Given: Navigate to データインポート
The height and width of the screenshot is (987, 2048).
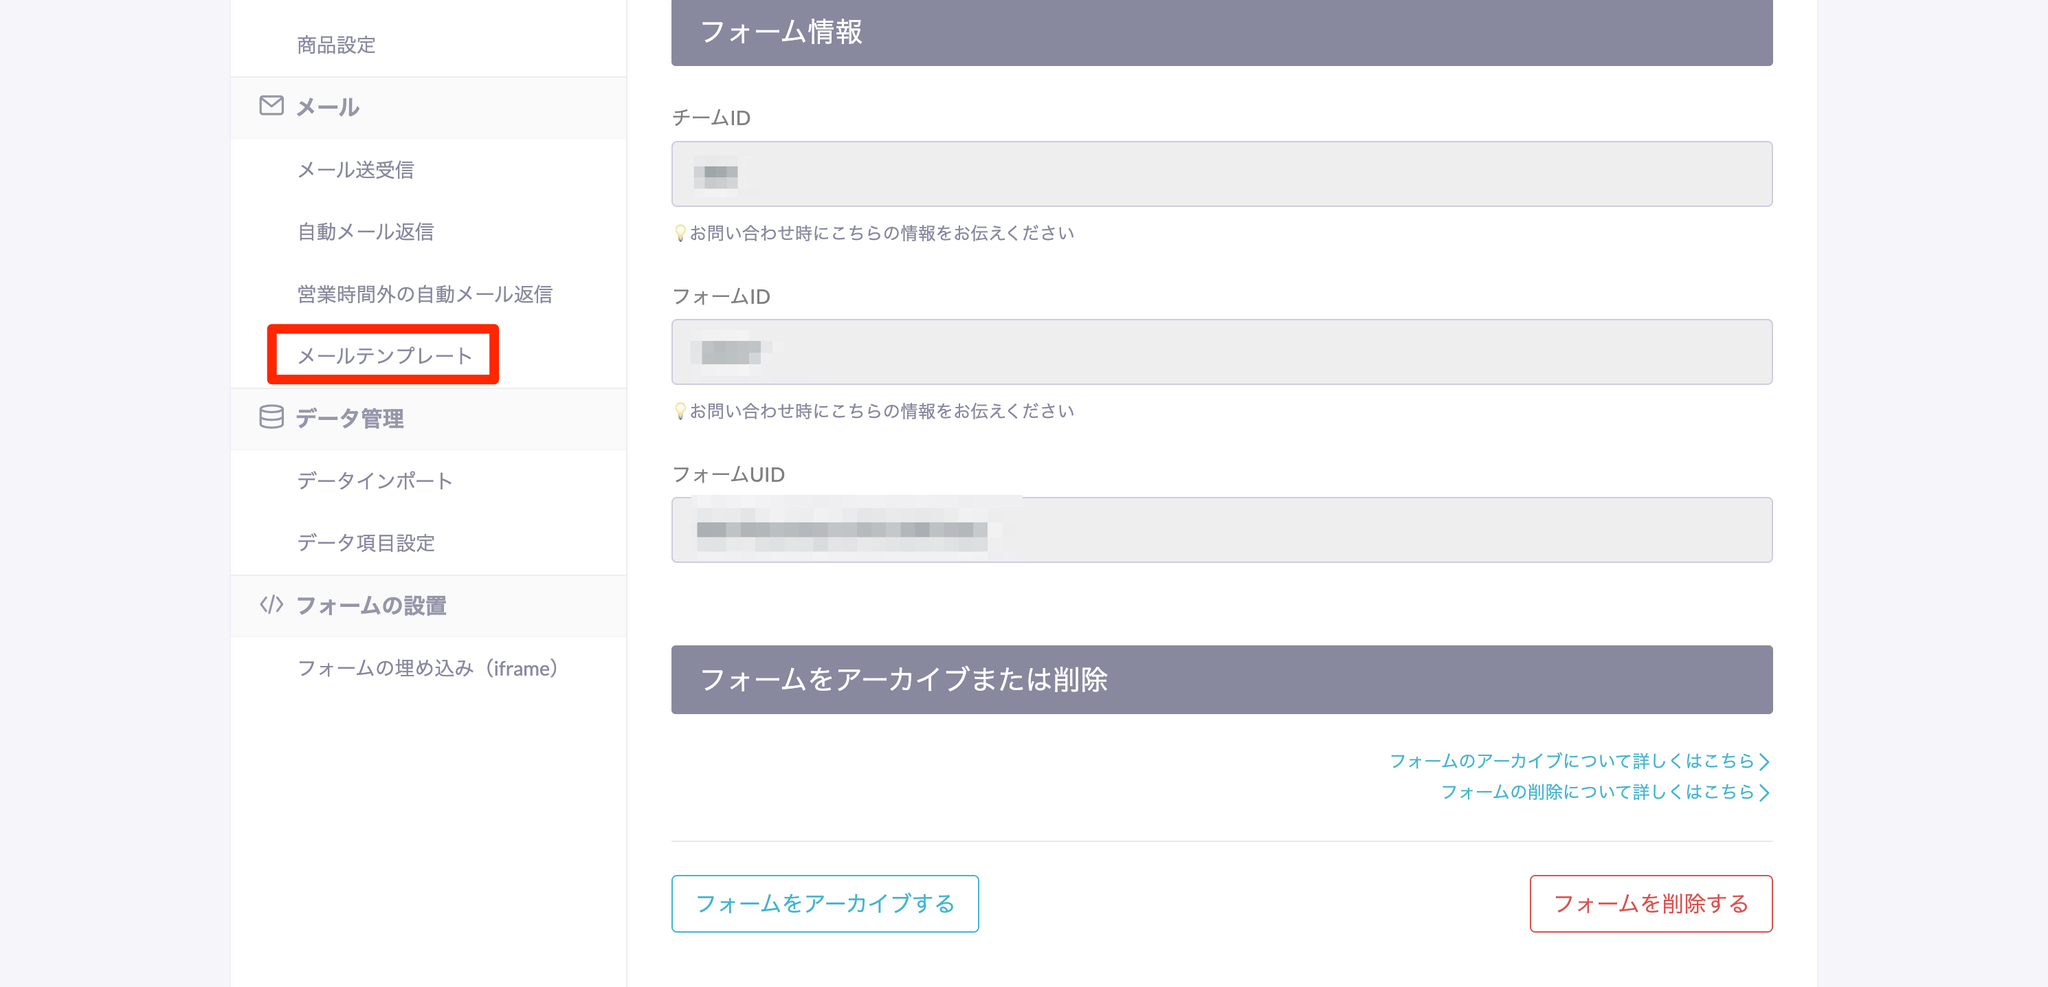Looking at the screenshot, I should click(375, 481).
